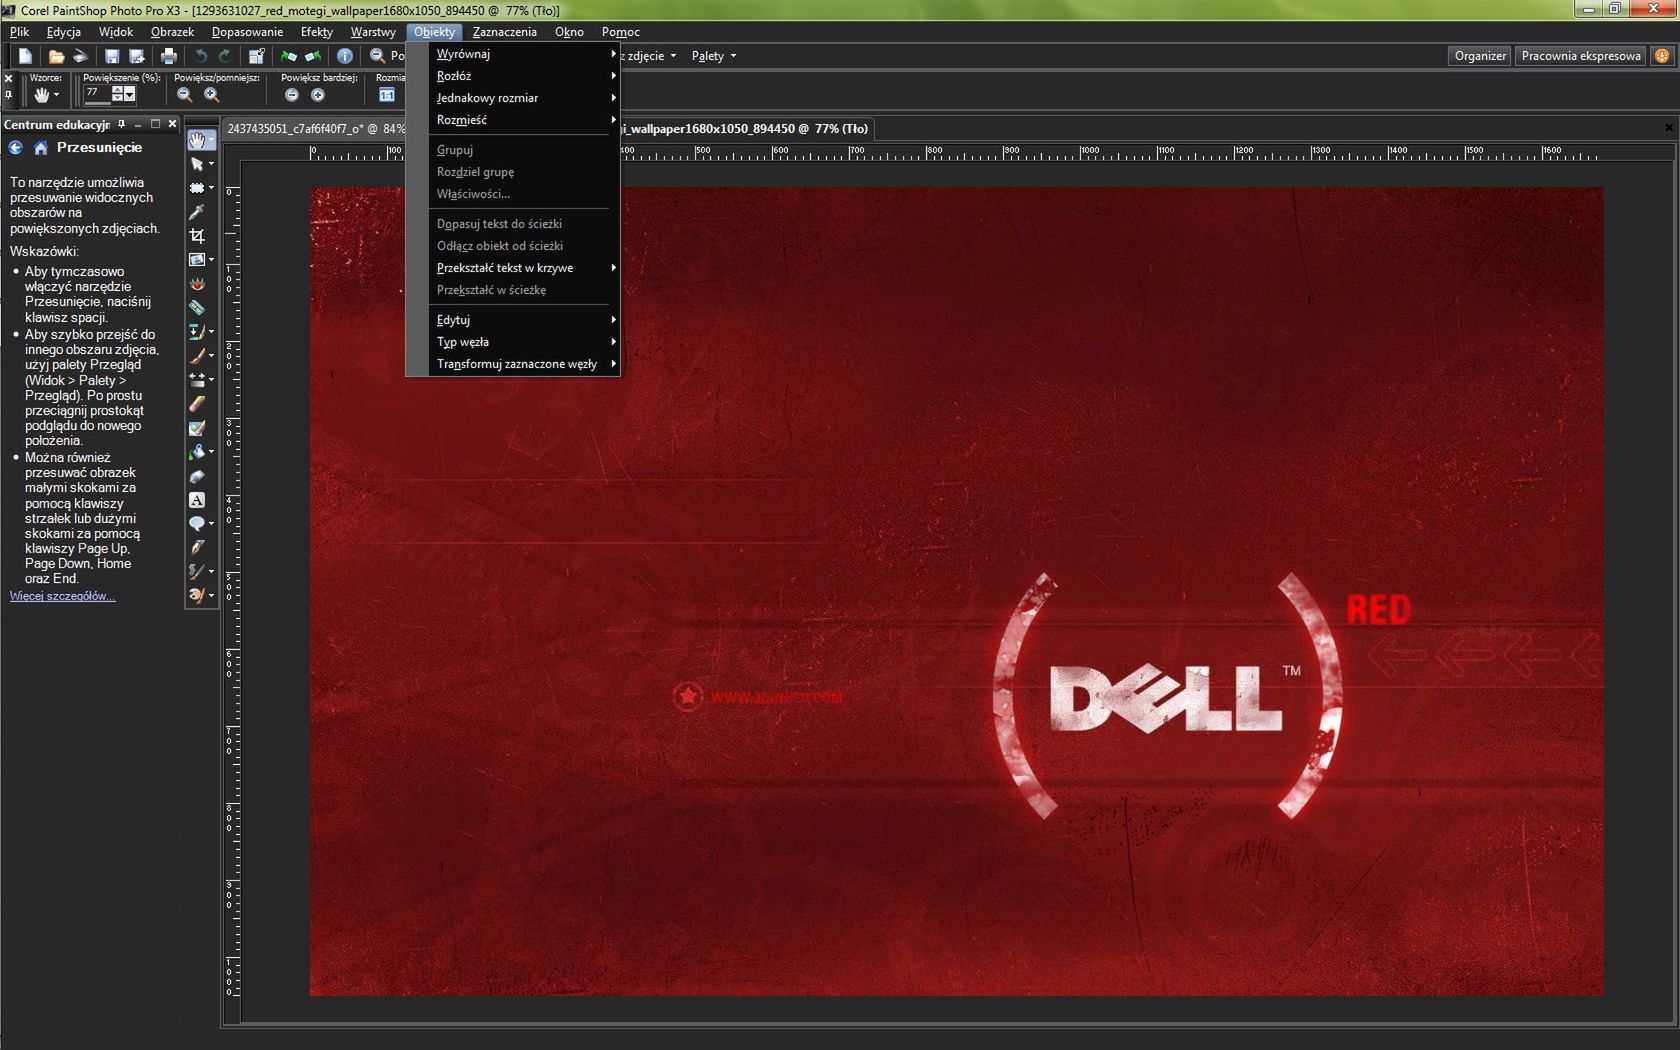Viewport: 1680px width, 1050px height.
Task: Select the Text tool A icon
Action: tap(198, 500)
